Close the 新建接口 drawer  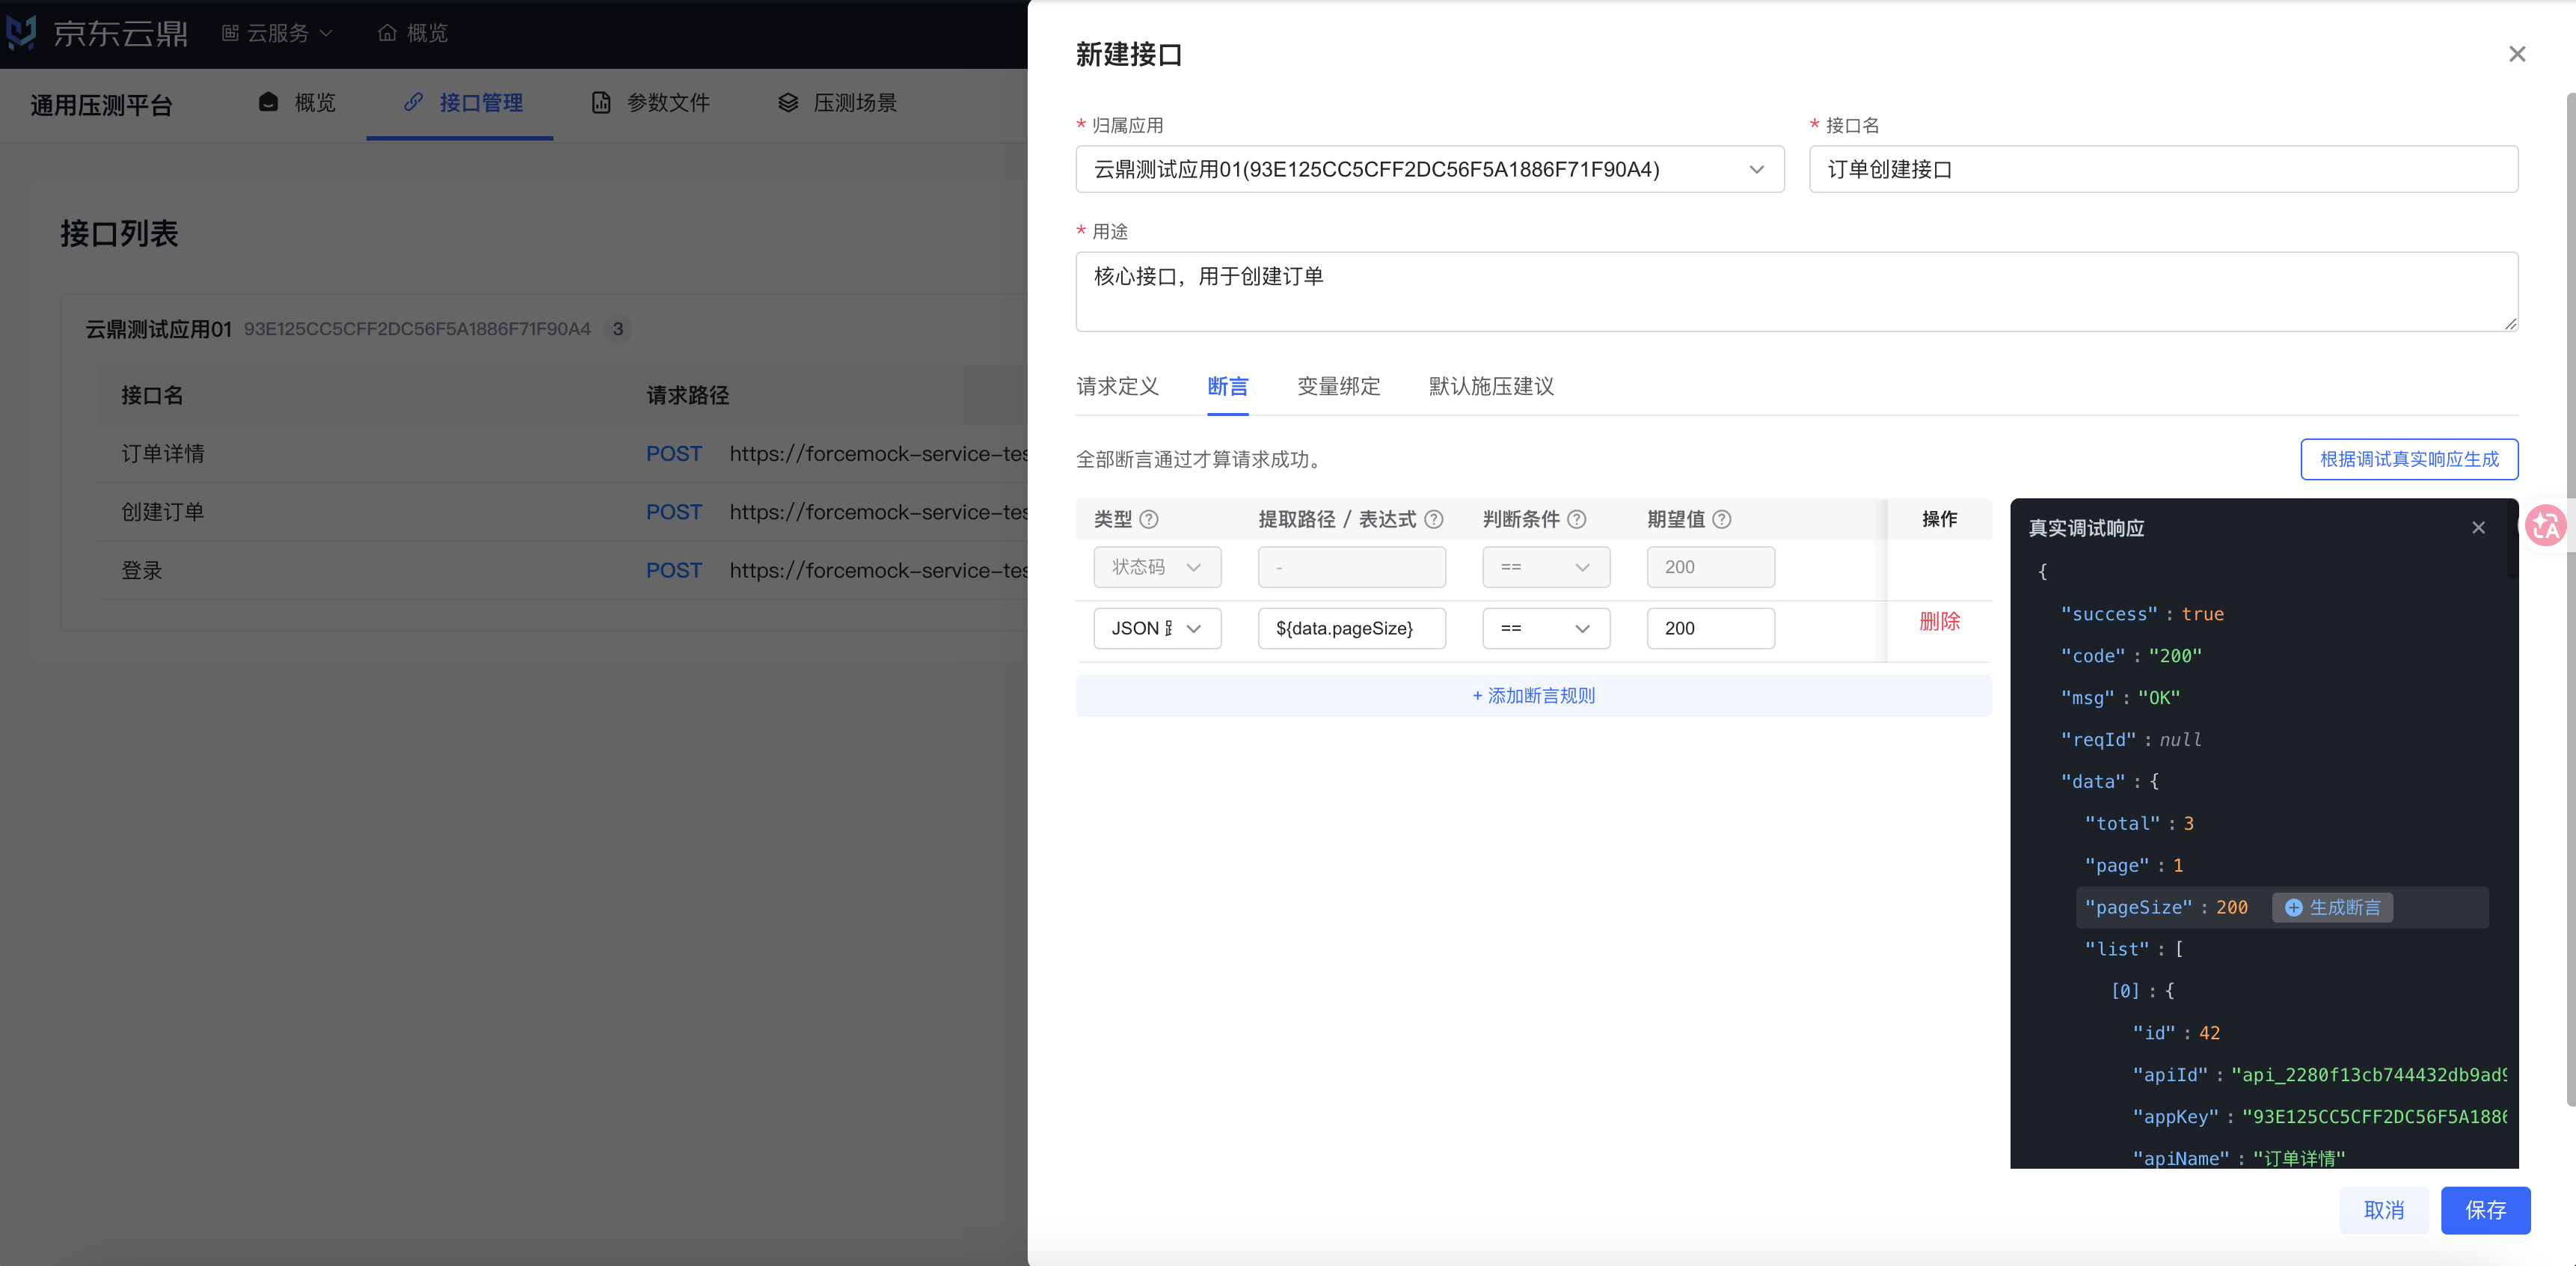point(2517,54)
